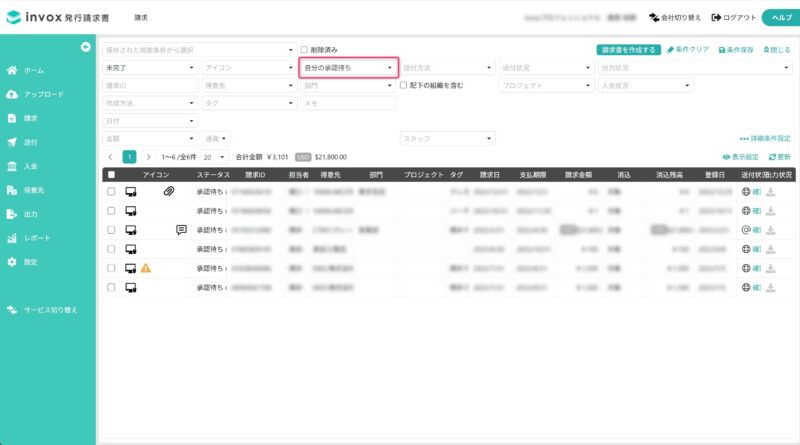This screenshot has width=800, height=445.
Task: Click 条件保存 to save filters
Action: pyautogui.click(x=736, y=50)
